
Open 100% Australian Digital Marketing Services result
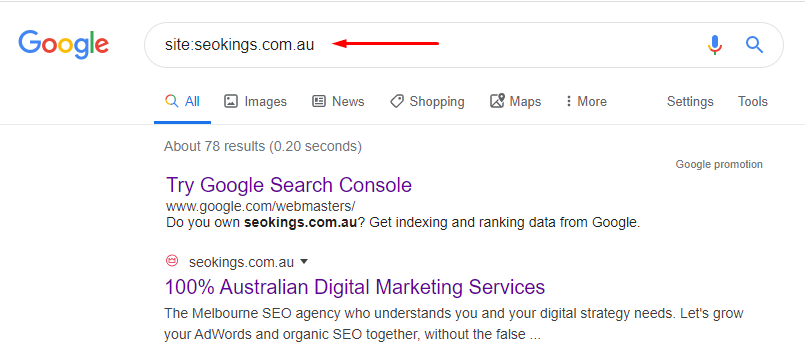(x=355, y=287)
